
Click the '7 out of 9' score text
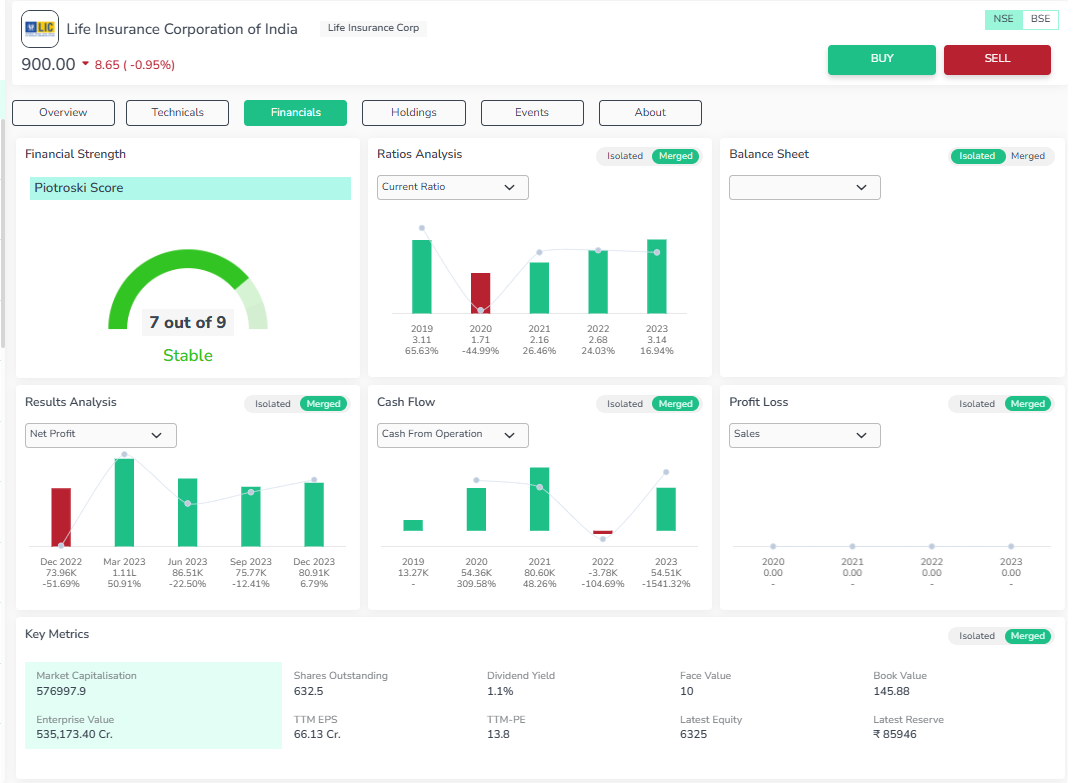tap(188, 322)
